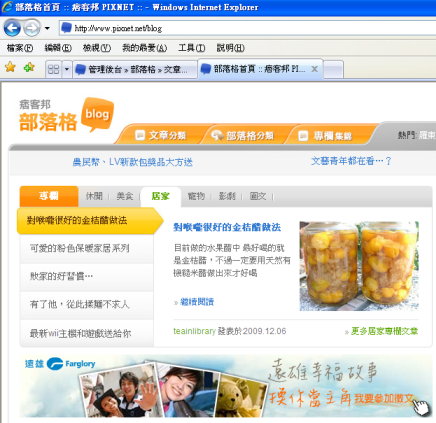Click the browser Back arrow button
Screen dimensions: 436x423
[x=12, y=28]
